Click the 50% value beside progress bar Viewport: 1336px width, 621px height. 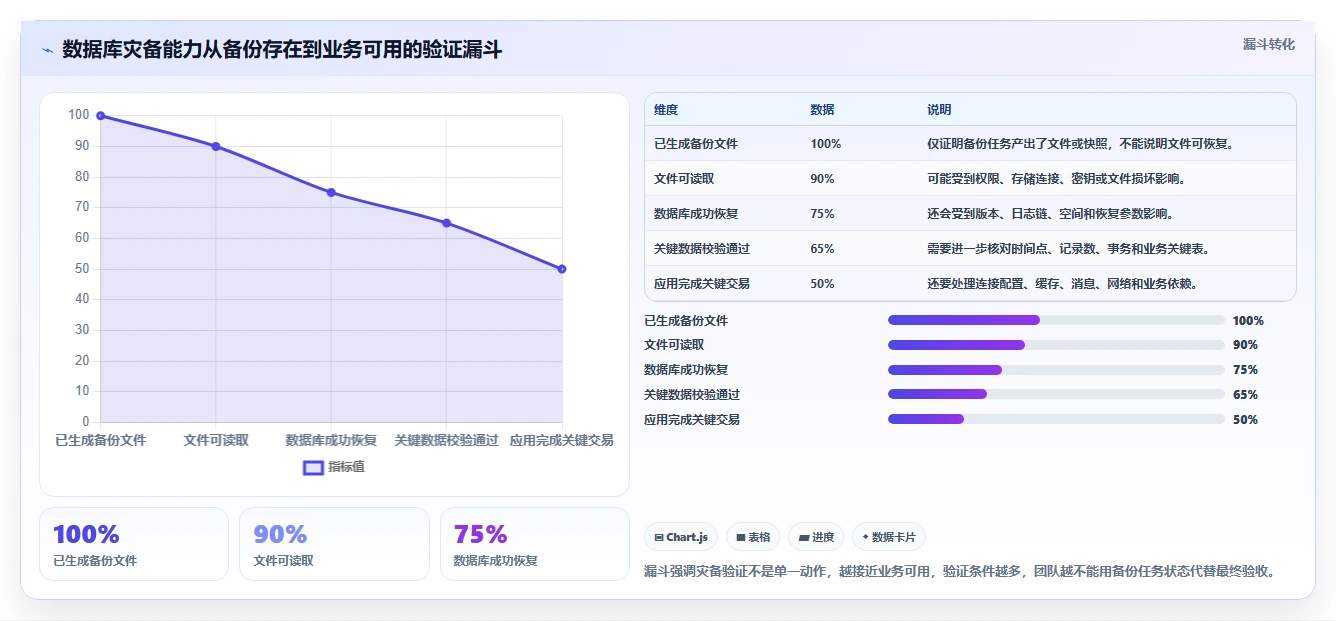point(1245,420)
